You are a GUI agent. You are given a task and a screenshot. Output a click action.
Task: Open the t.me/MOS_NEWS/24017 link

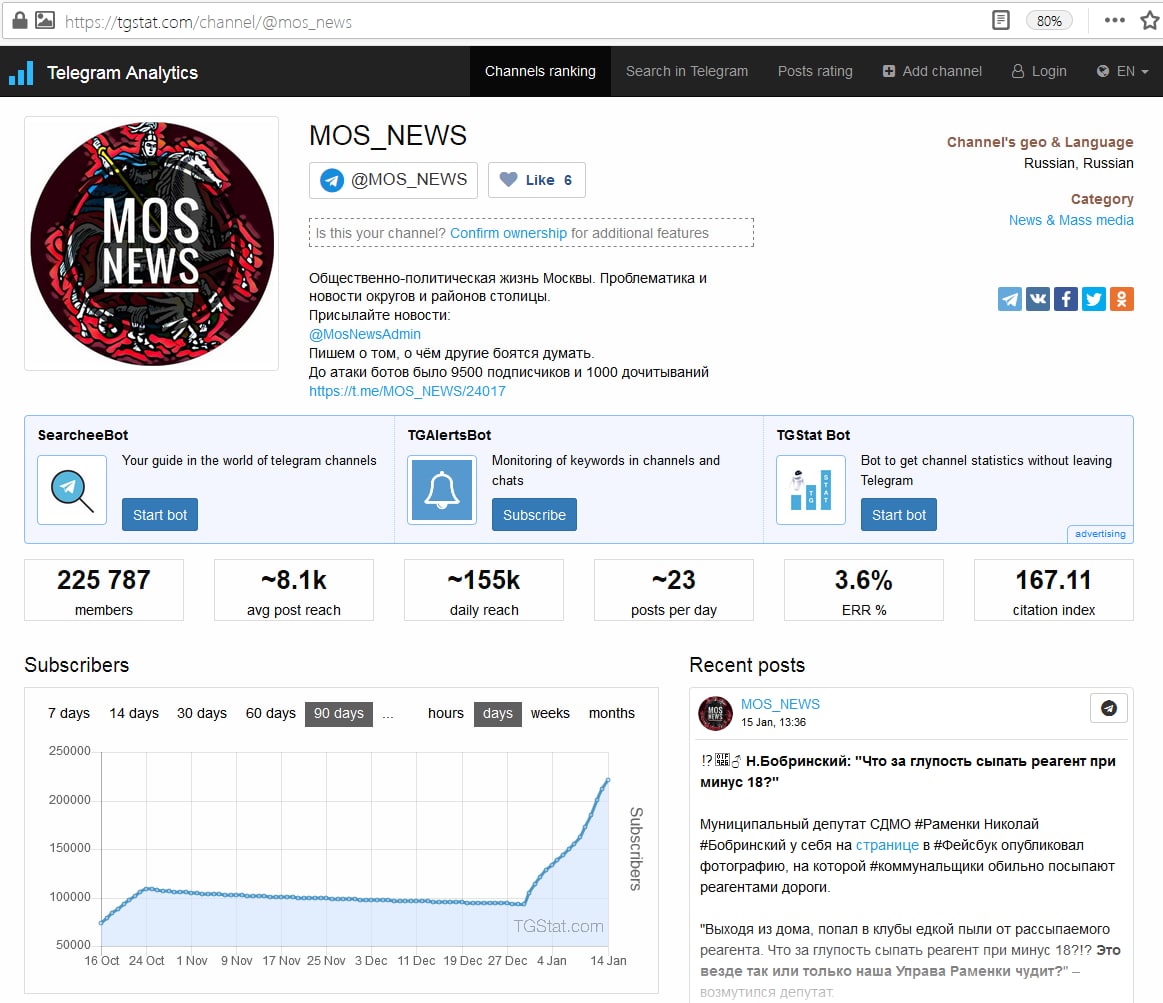tap(407, 391)
